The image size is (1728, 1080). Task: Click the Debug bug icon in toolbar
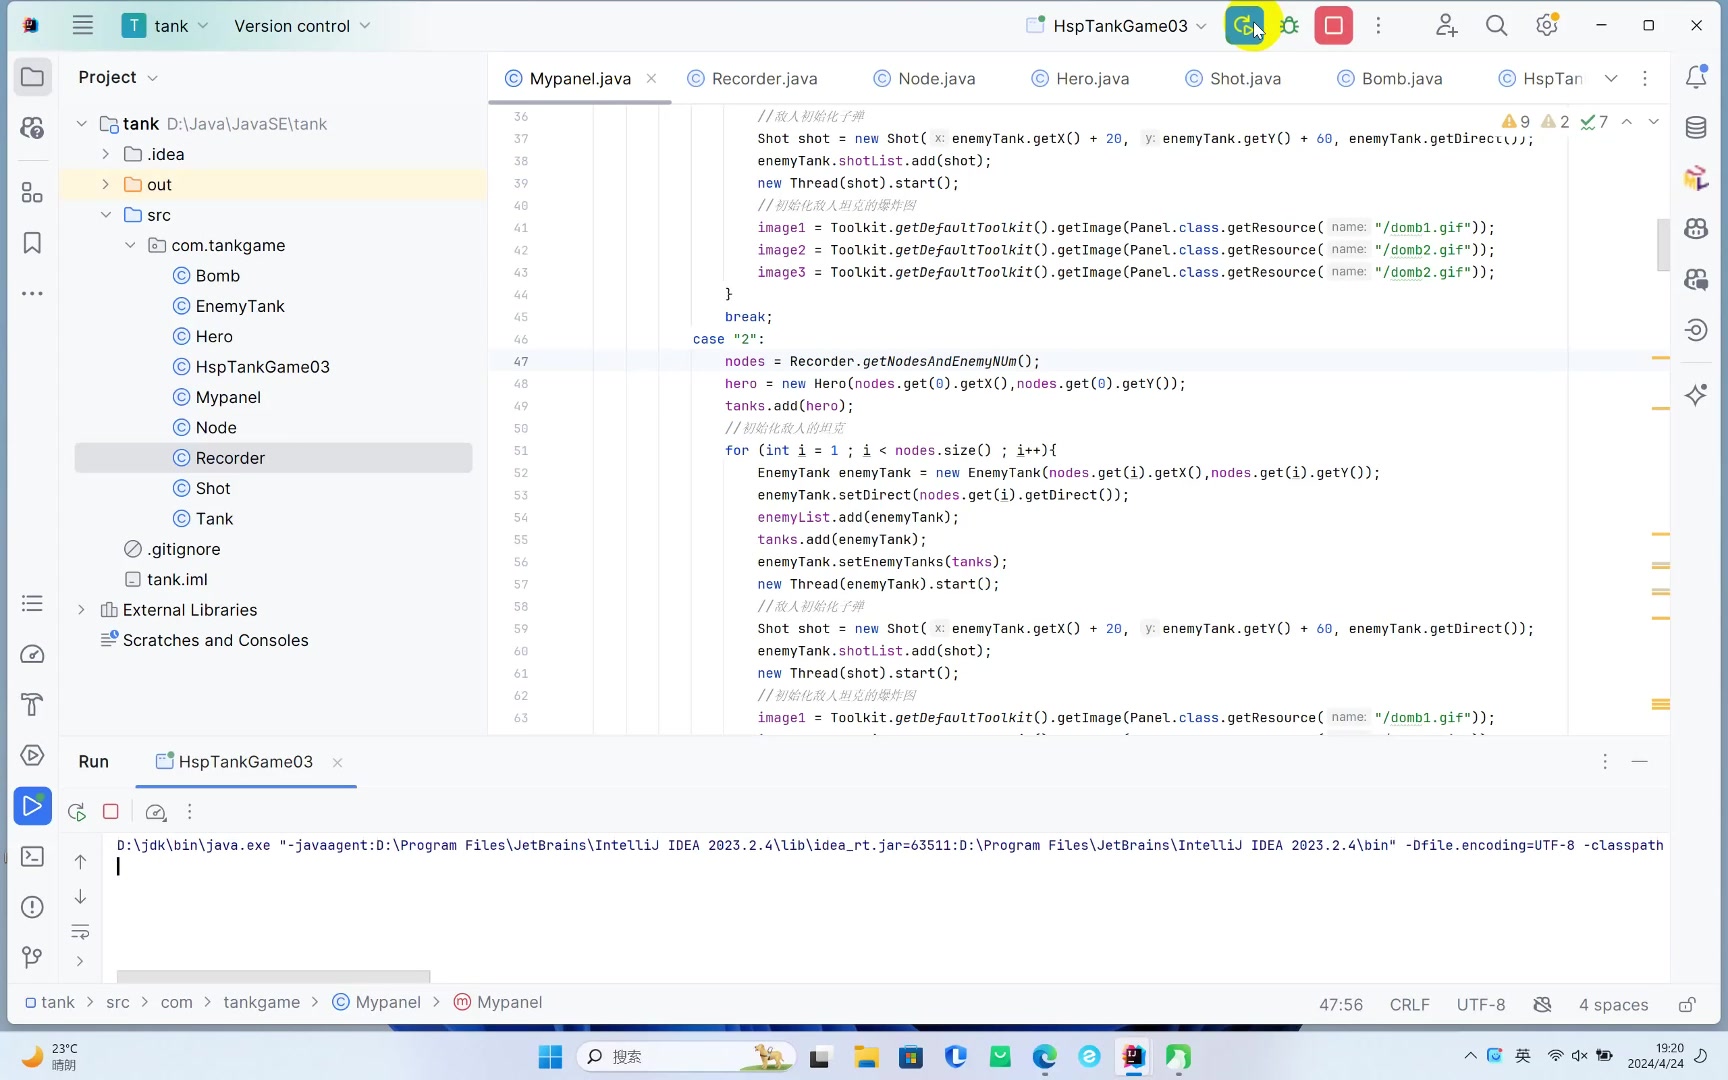1290,26
